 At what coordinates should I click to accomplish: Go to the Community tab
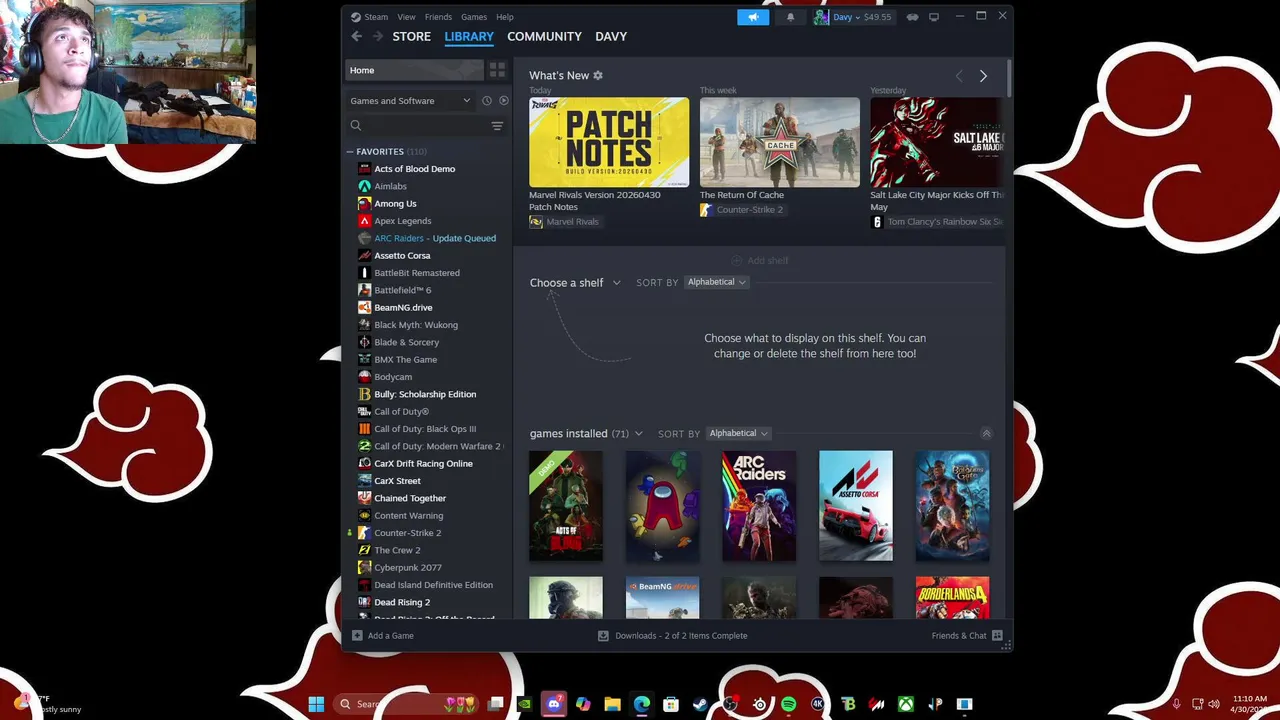(x=544, y=36)
